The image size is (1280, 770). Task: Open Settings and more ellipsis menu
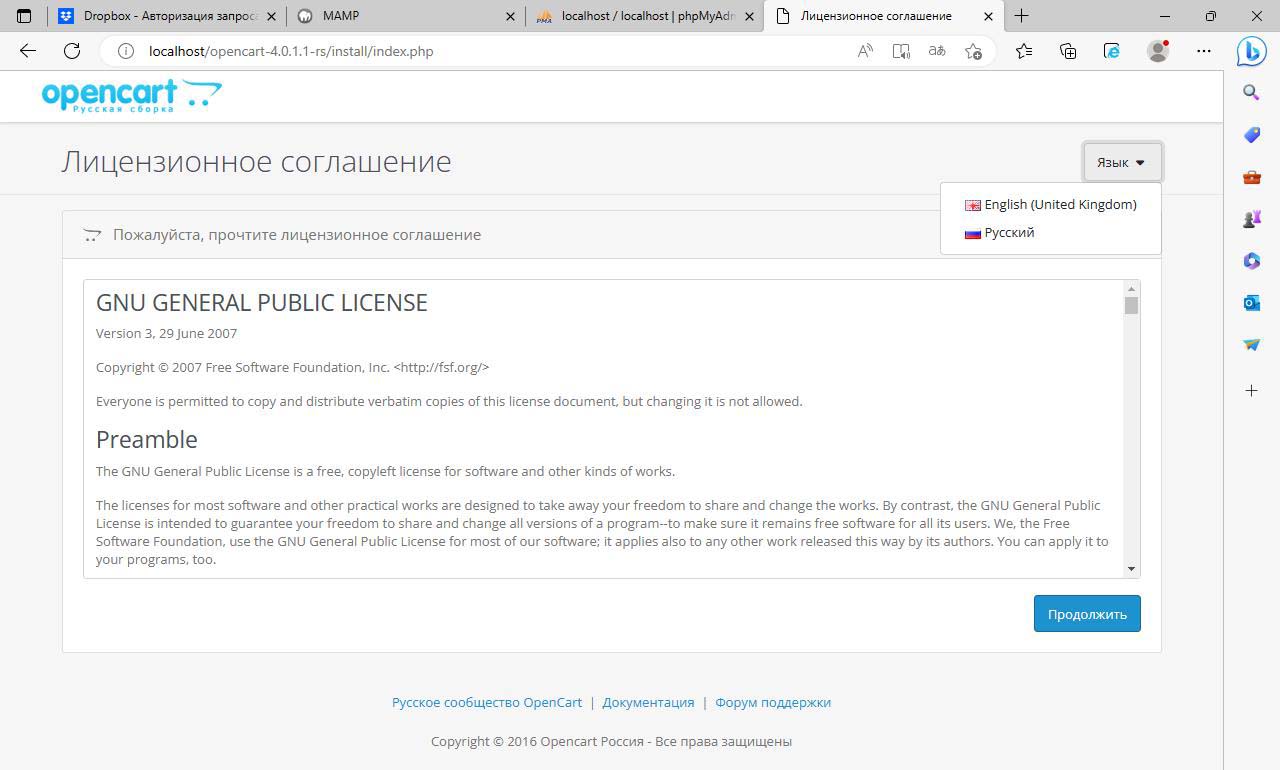pyautogui.click(x=1204, y=51)
